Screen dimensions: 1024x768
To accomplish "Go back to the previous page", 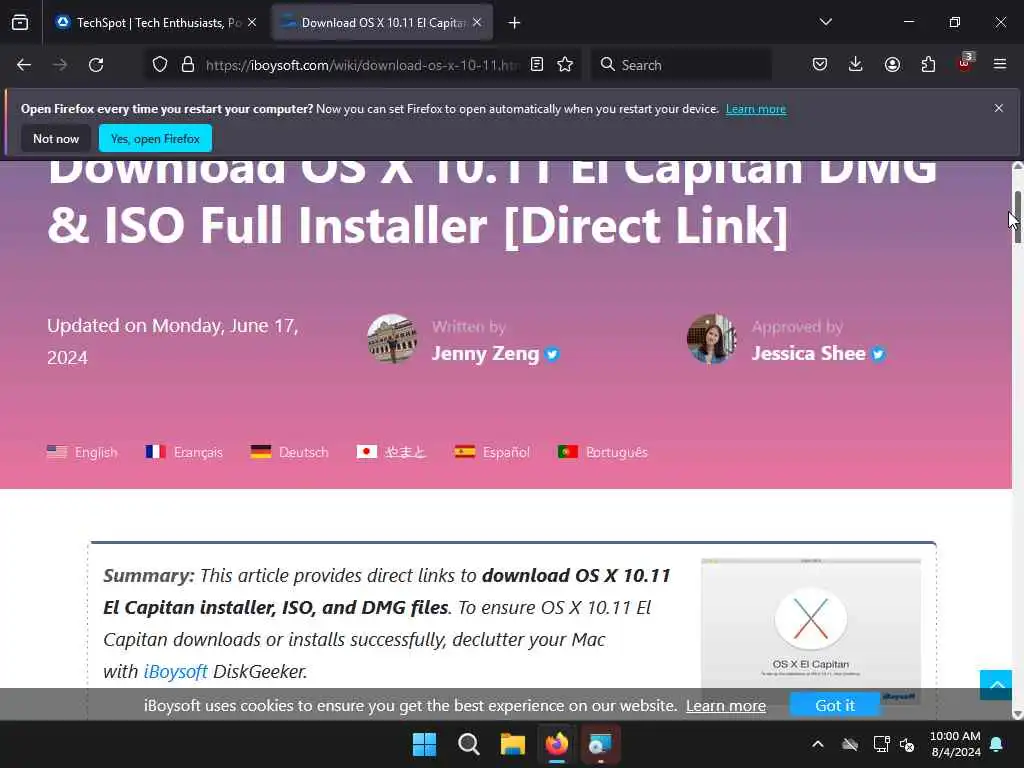I will tap(24, 65).
